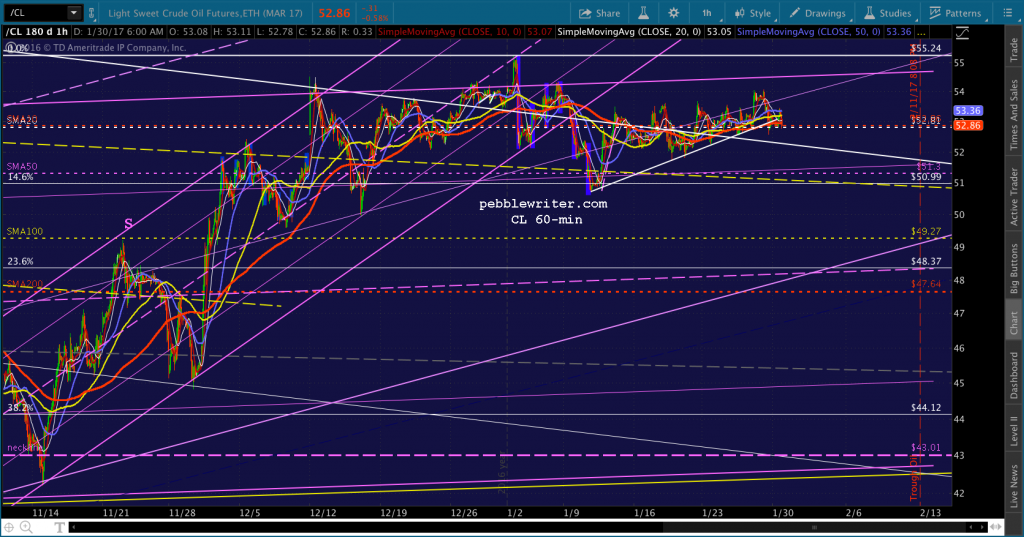Viewport: 1024px width, 537px height.
Task: Click the $44.12 level label
Action: point(926,408)
